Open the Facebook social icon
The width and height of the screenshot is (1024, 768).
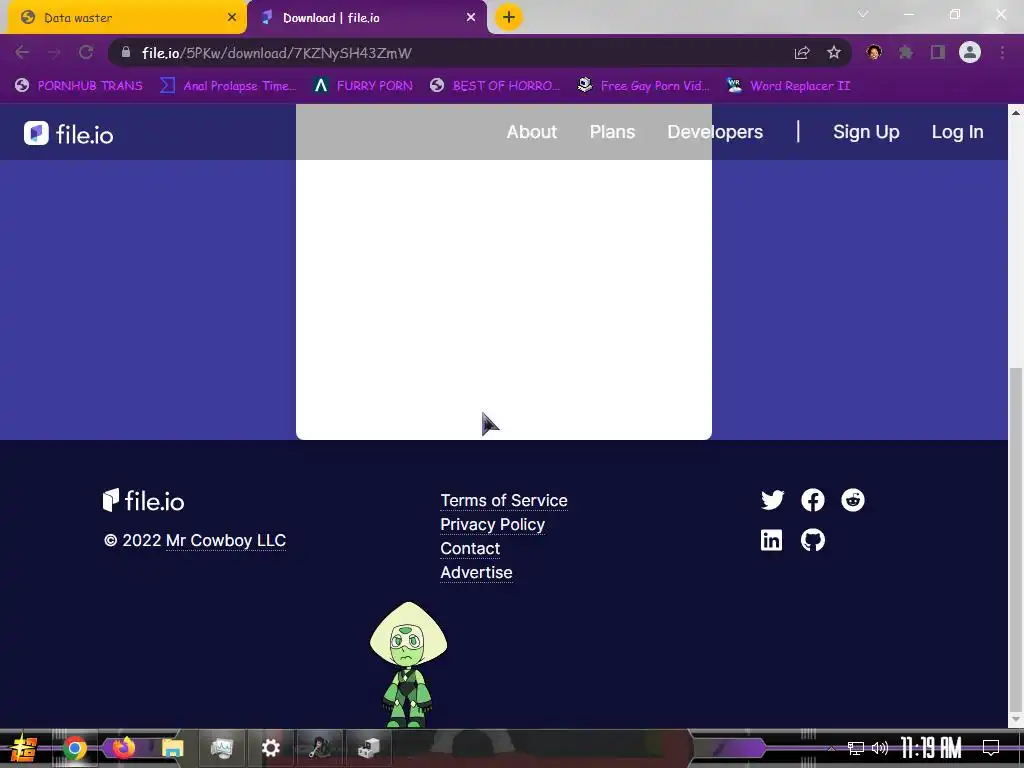tap(812, 500)
